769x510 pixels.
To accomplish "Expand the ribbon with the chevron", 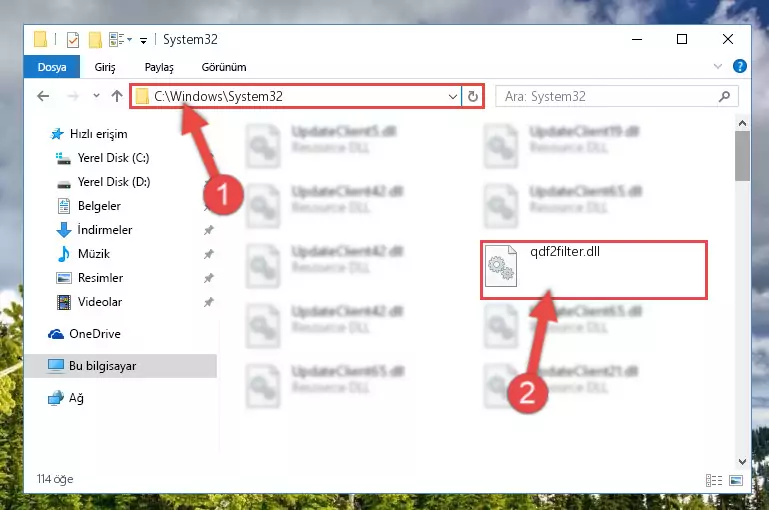I will [718, 66].
